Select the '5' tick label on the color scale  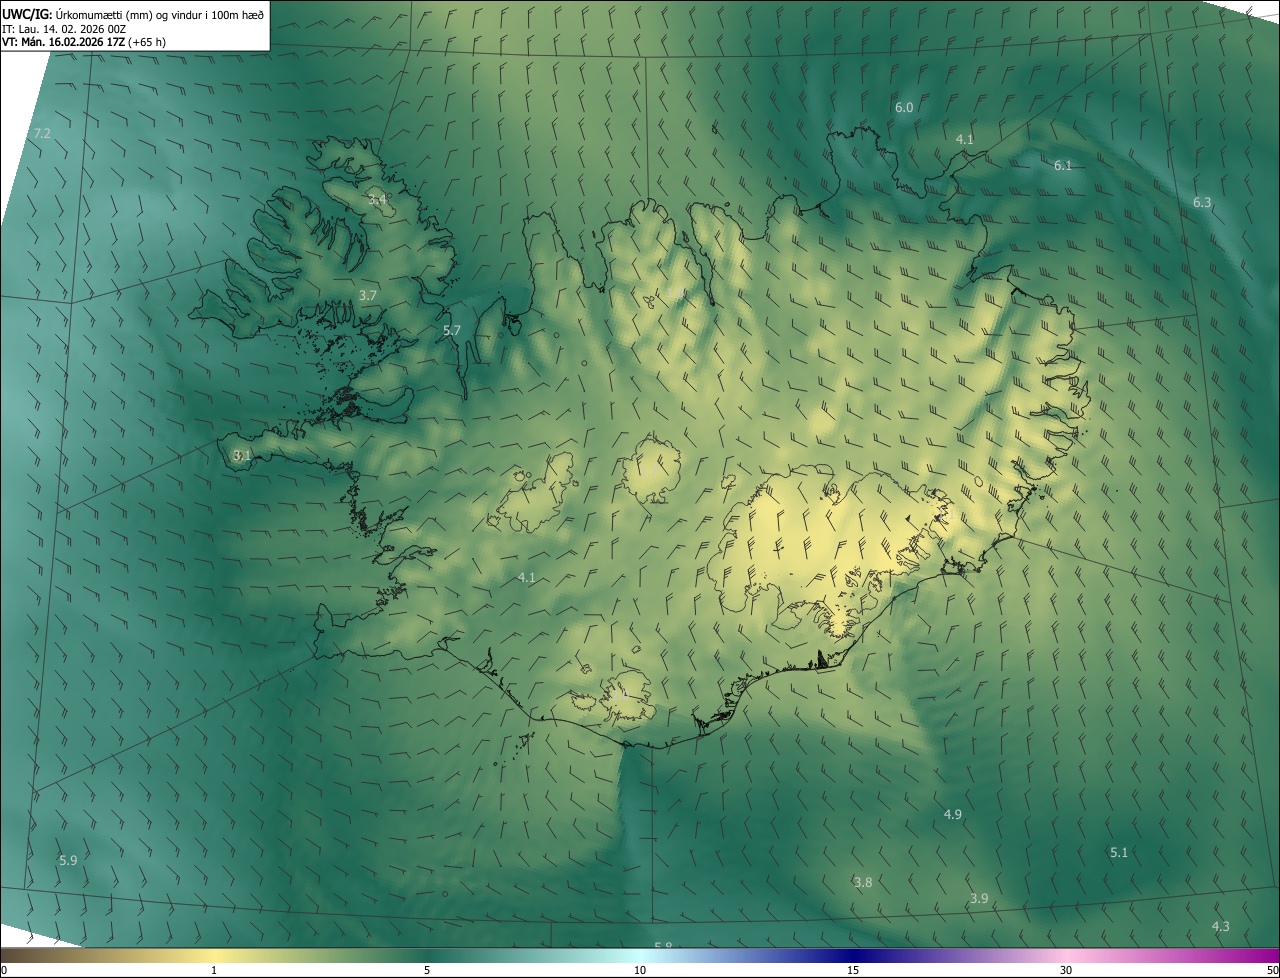click(x=427, y=970)
